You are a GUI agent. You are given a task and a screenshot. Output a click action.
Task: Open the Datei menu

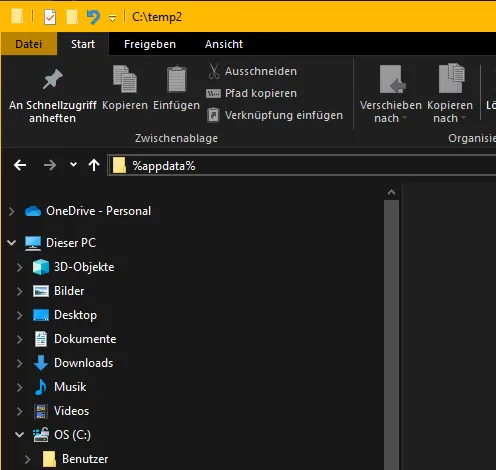click(x=29, y=44)
